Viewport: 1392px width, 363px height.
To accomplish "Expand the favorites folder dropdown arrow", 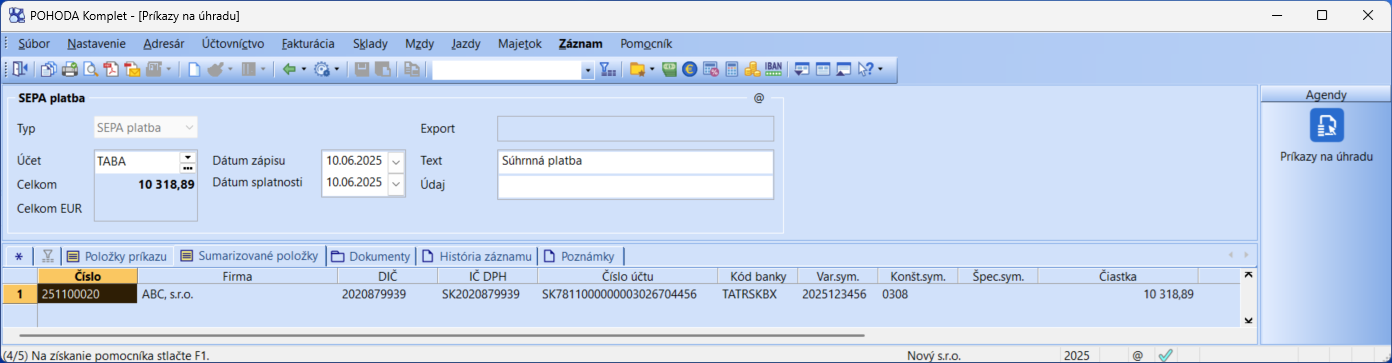I will (652, 70).
